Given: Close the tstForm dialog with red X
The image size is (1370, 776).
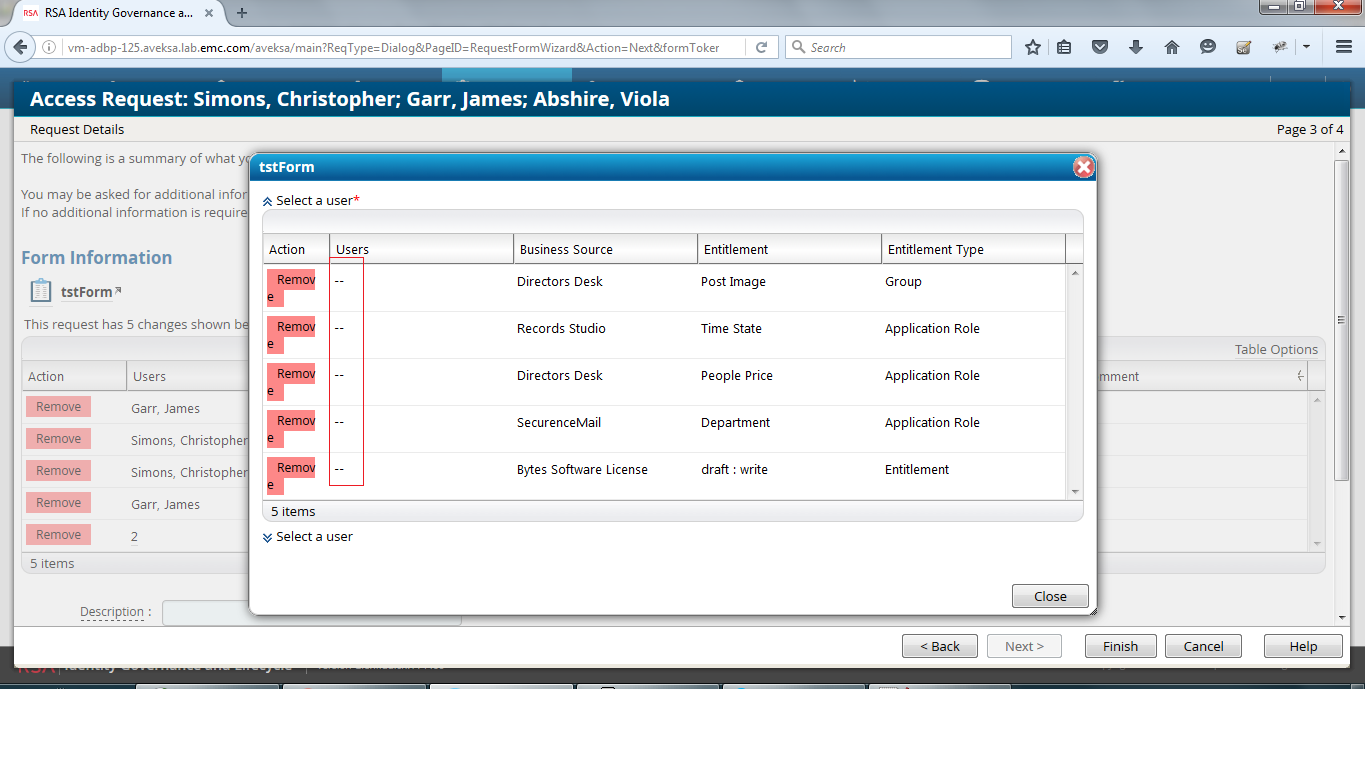Looking at the screenshot, I should (x=1083, y=167).
